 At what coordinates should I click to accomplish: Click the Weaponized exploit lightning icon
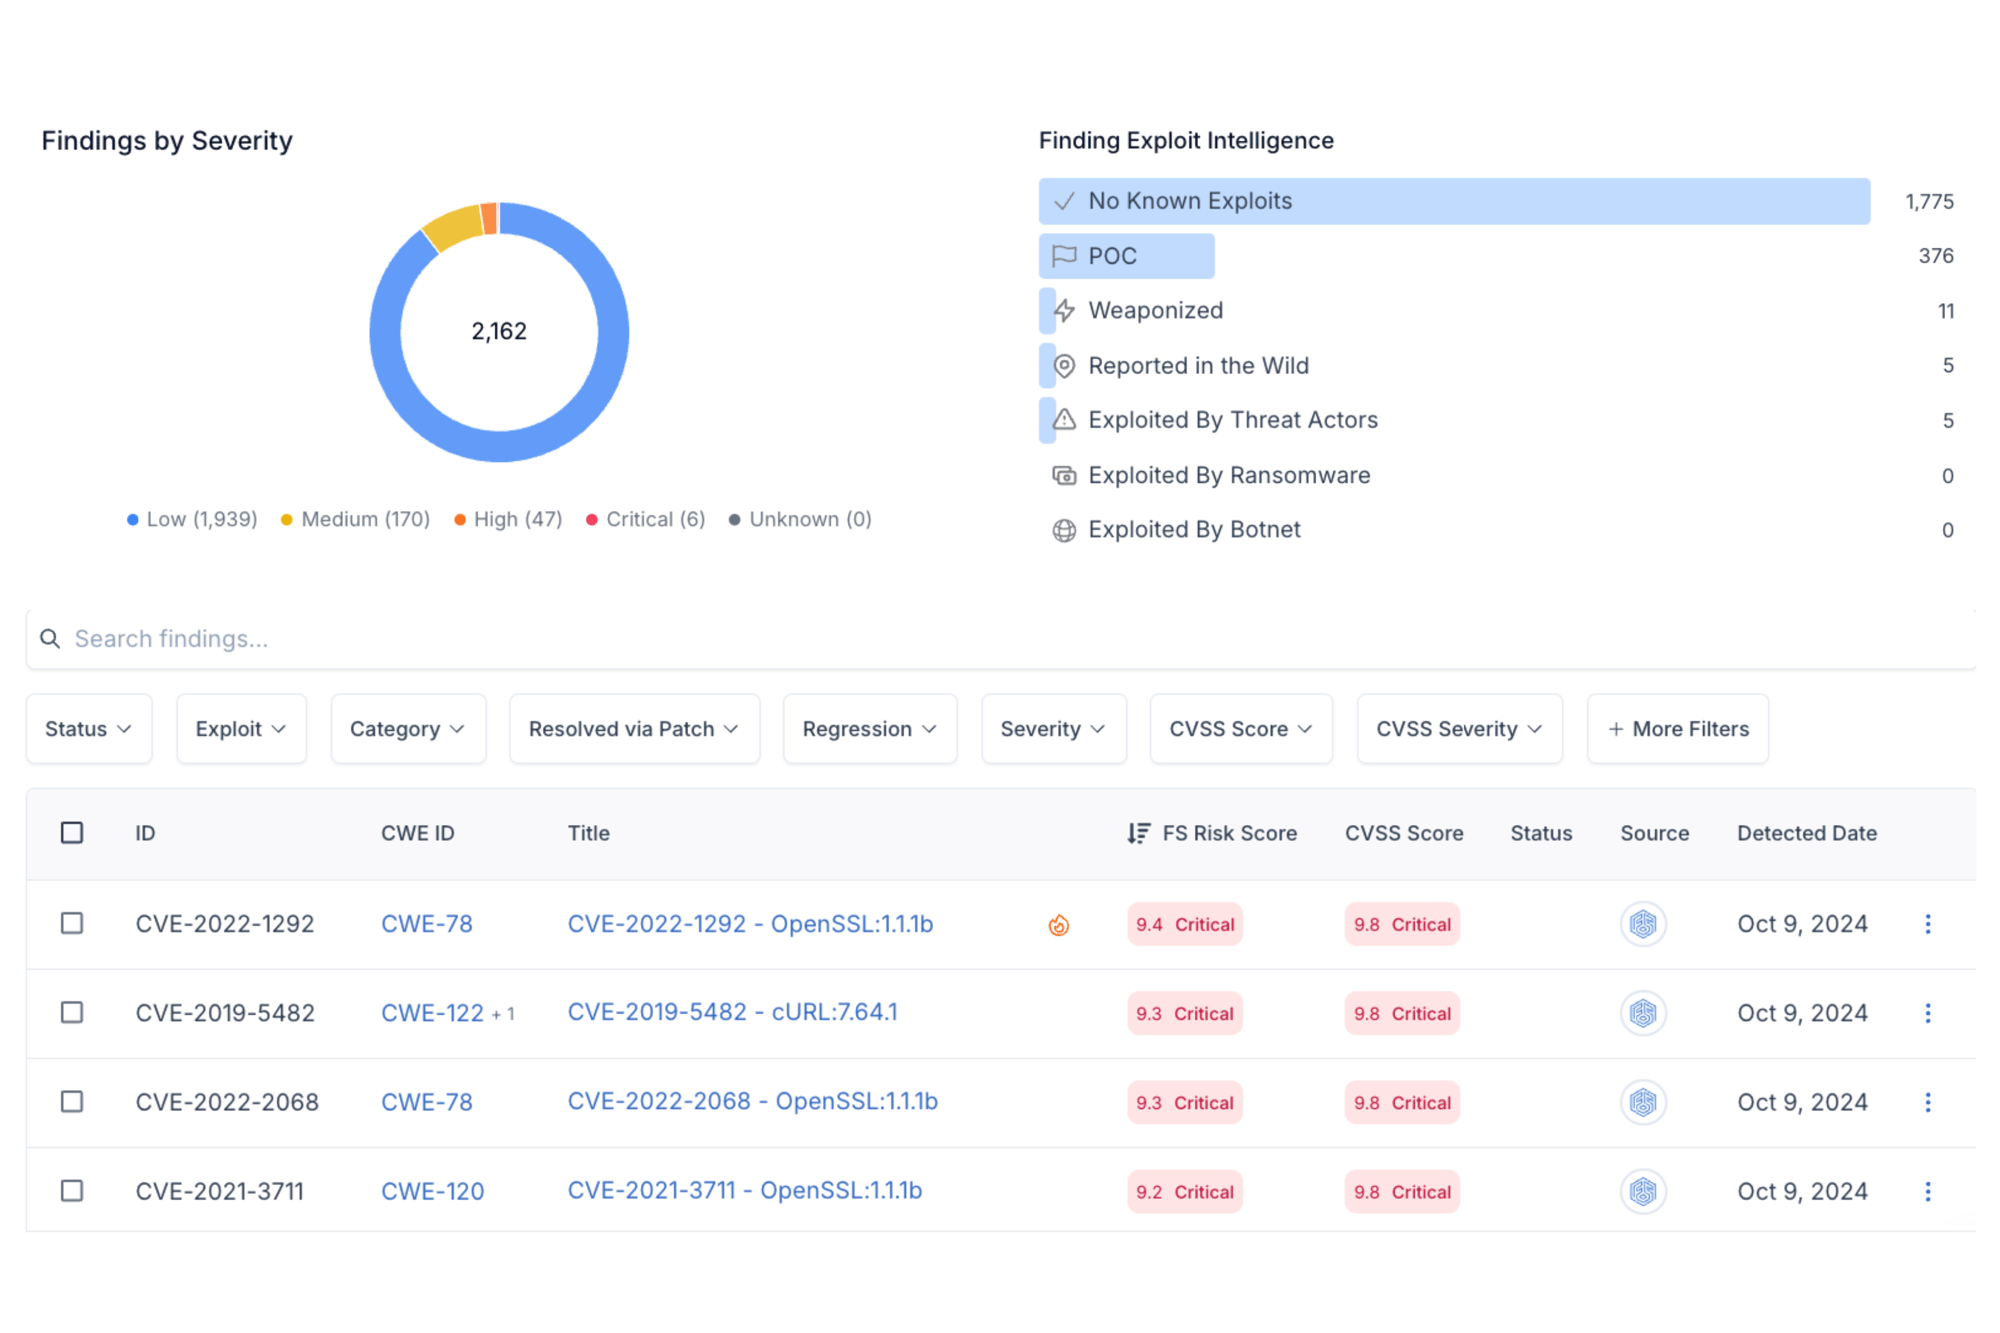tap(1068, 311)
